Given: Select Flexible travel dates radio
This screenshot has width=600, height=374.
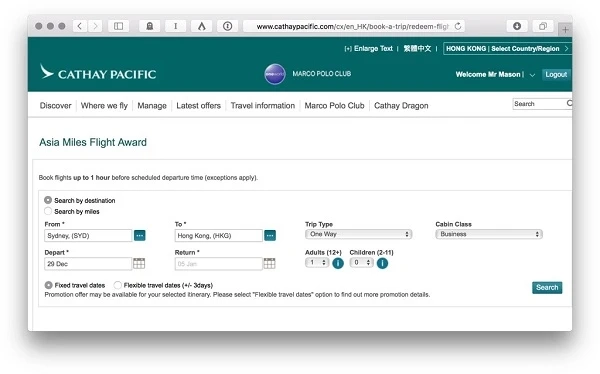Looking at the screenshot, I should pyautogui.click(x=117, y=285).
